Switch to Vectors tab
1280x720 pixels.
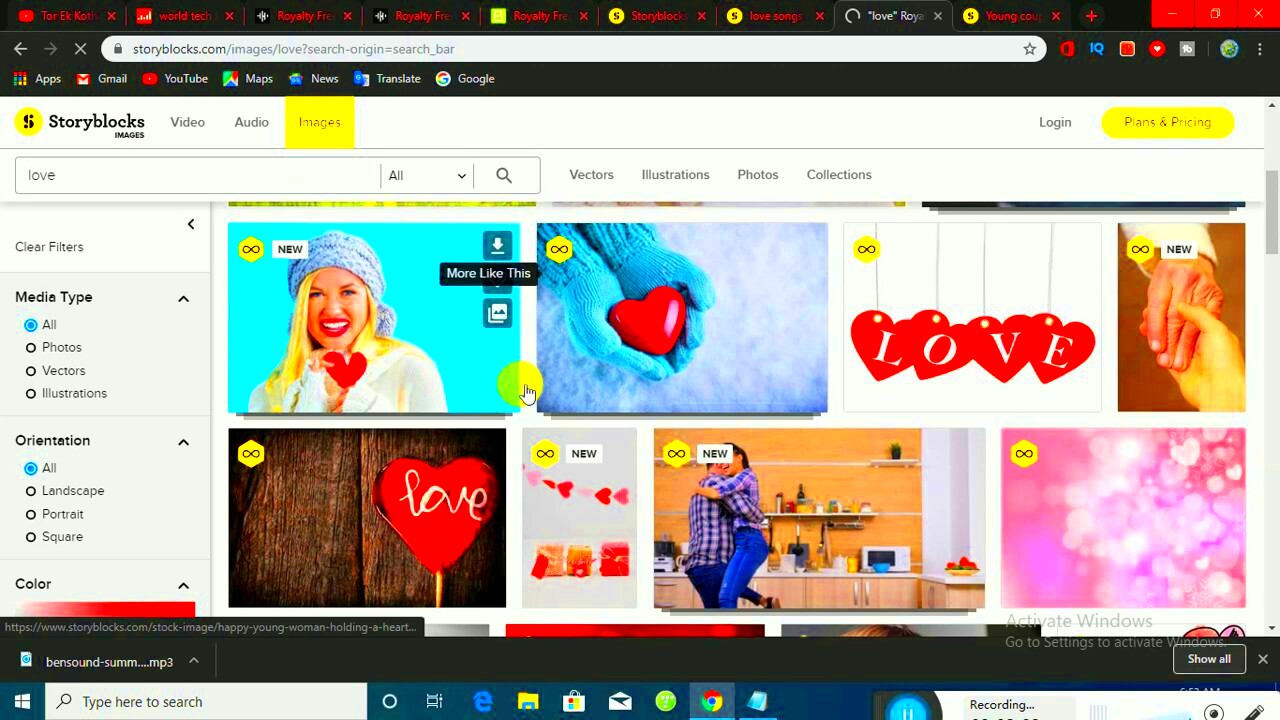point(591,175)
